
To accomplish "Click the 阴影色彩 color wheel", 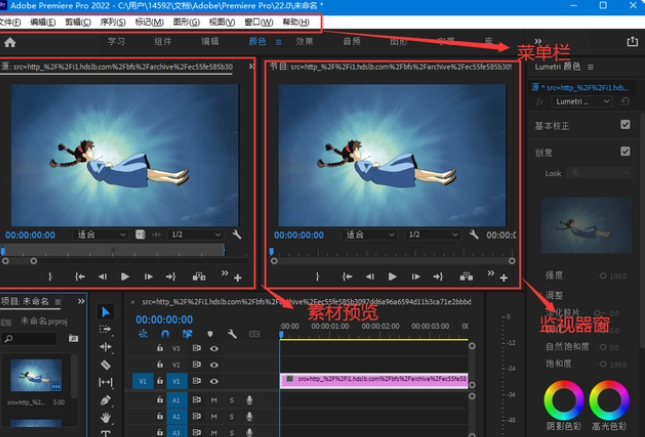I will tap(563, 402).
